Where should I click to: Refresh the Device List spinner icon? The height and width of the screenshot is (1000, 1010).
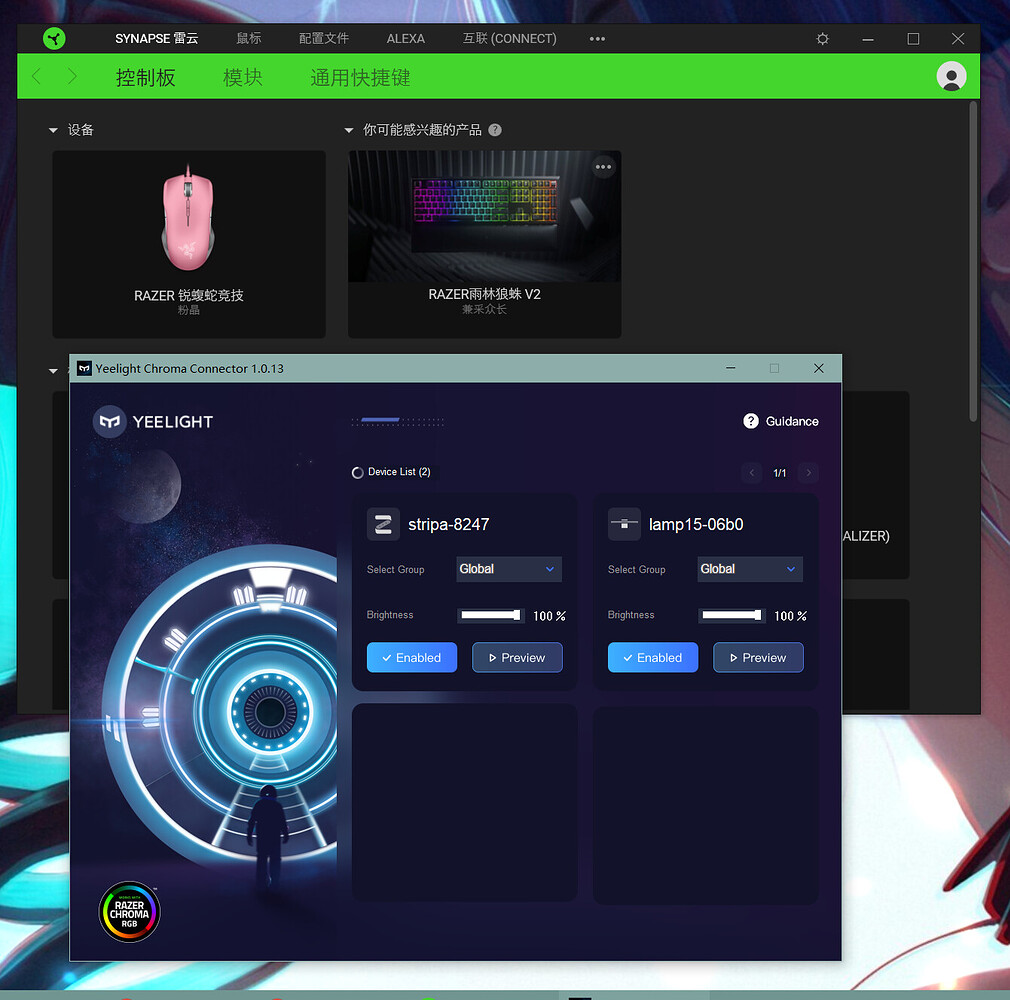pos(357,472)
